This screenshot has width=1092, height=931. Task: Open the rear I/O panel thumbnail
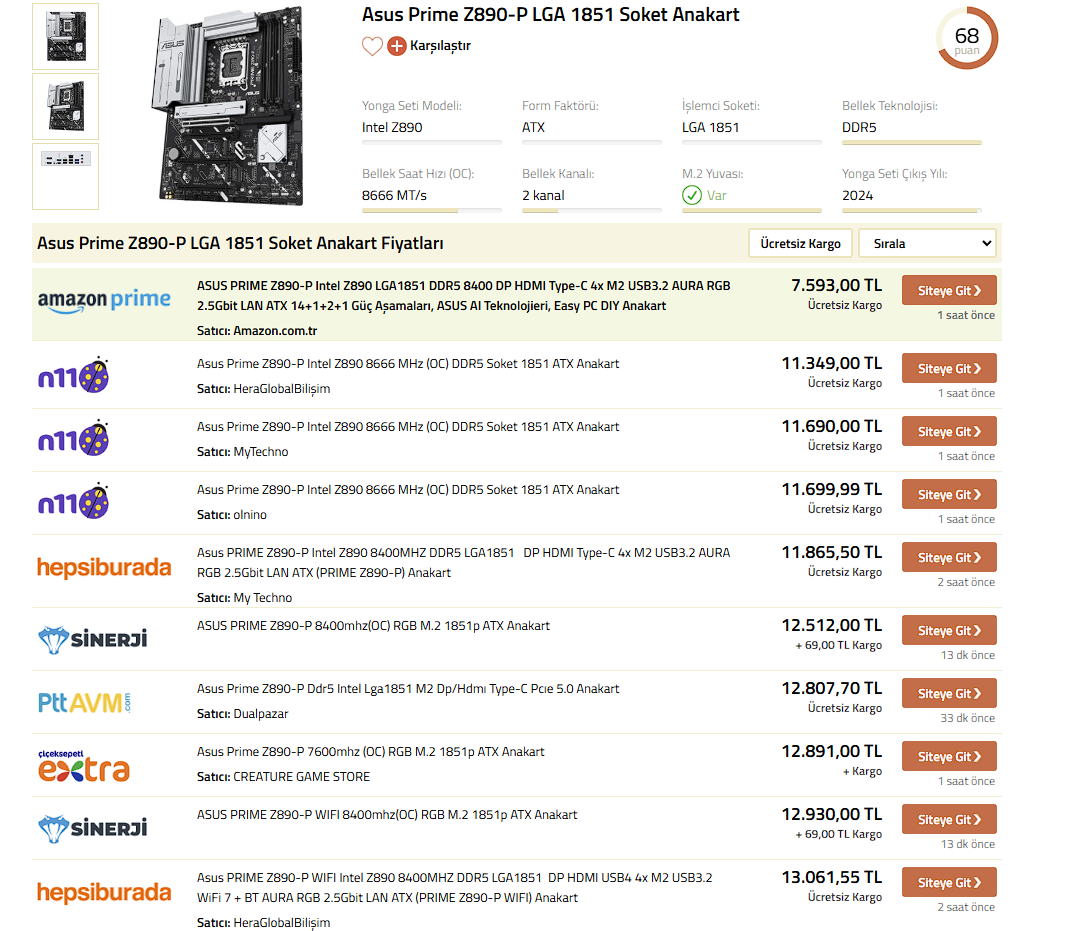tap(65, 176)
